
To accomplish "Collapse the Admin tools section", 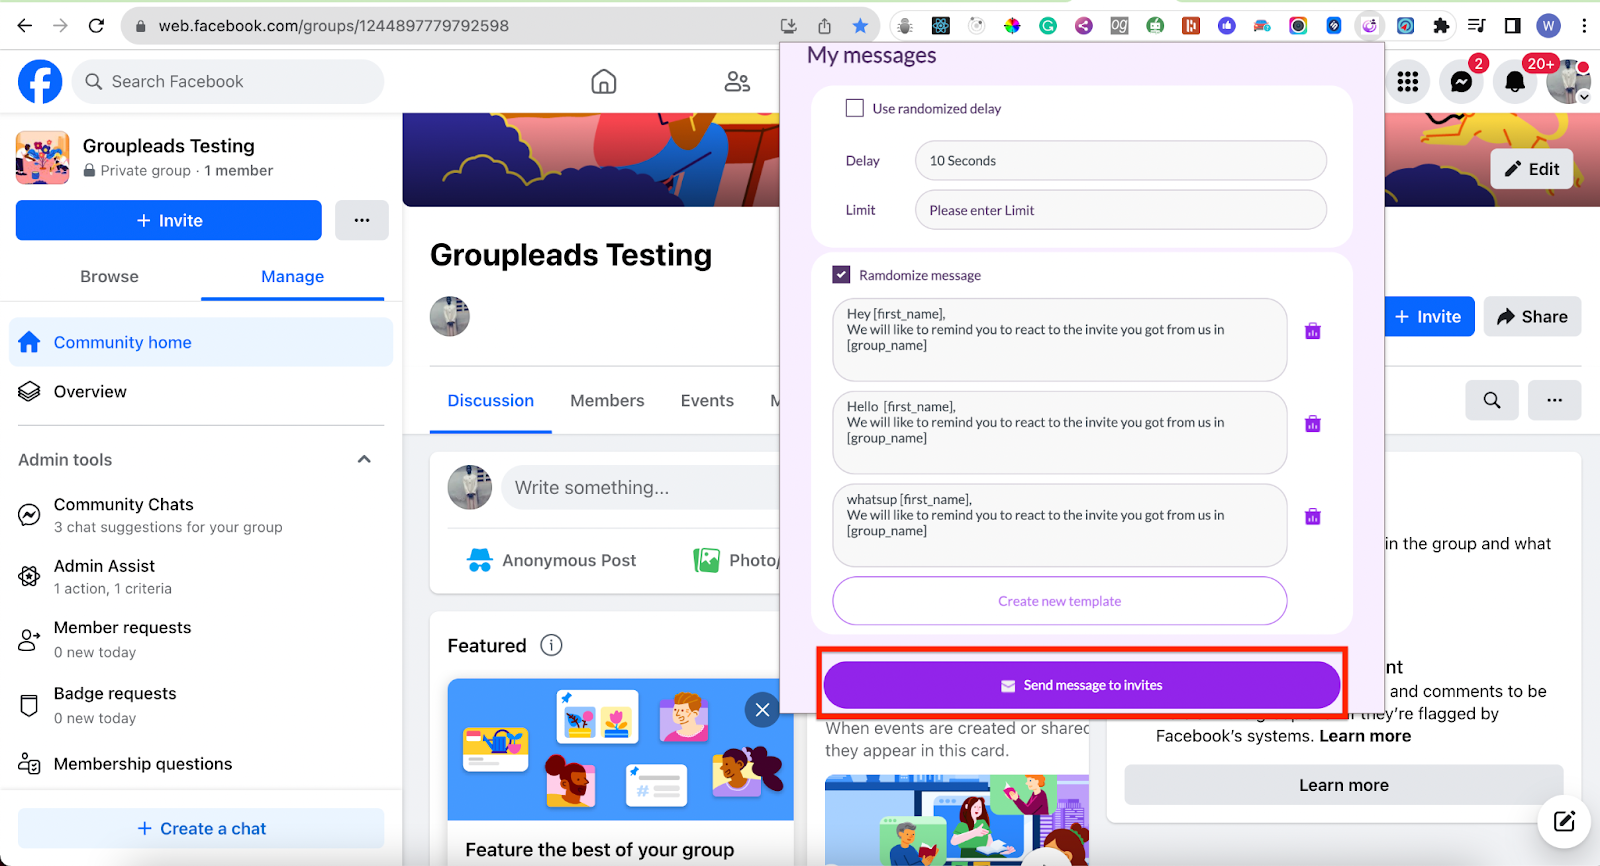I will (364, 459).
